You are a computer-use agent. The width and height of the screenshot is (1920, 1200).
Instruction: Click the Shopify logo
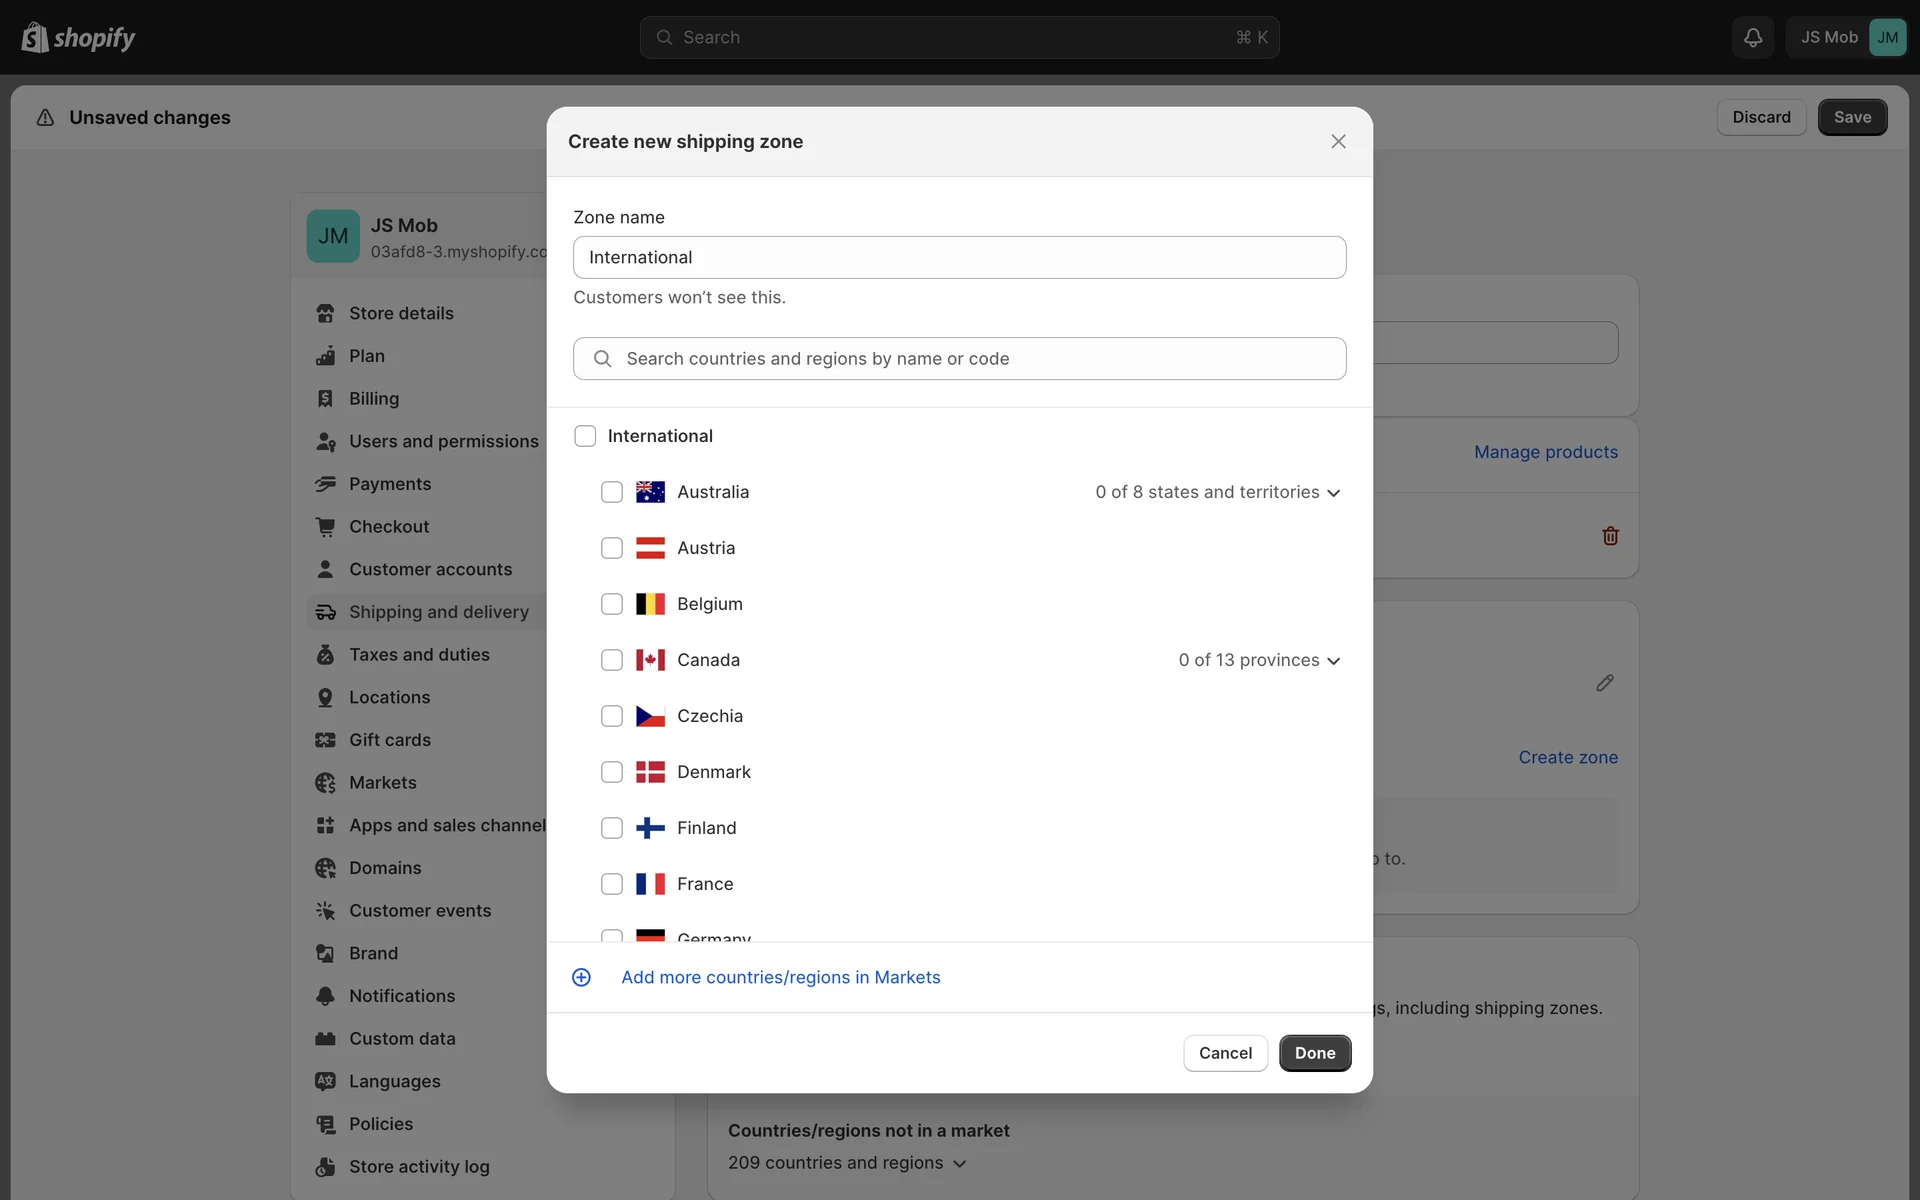[78, 37]
